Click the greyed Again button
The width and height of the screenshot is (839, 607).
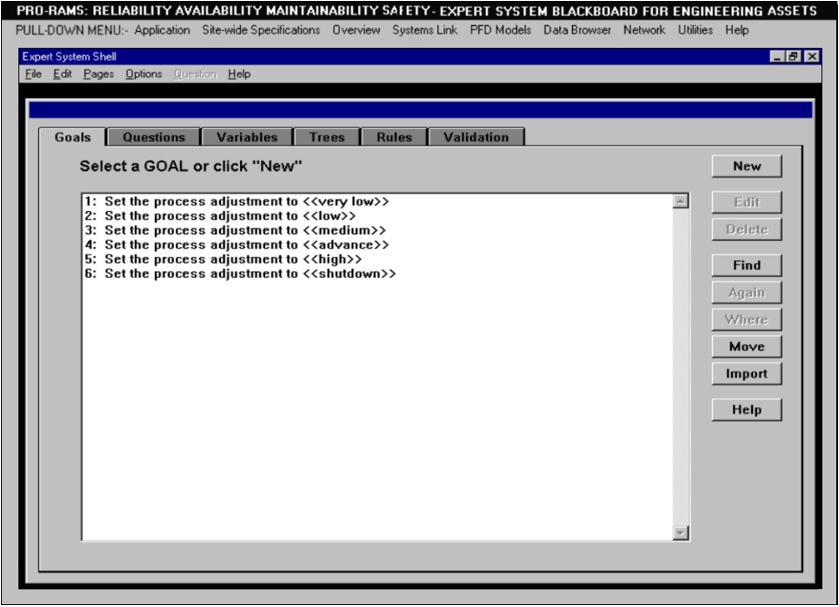click(x=746, y=292)
